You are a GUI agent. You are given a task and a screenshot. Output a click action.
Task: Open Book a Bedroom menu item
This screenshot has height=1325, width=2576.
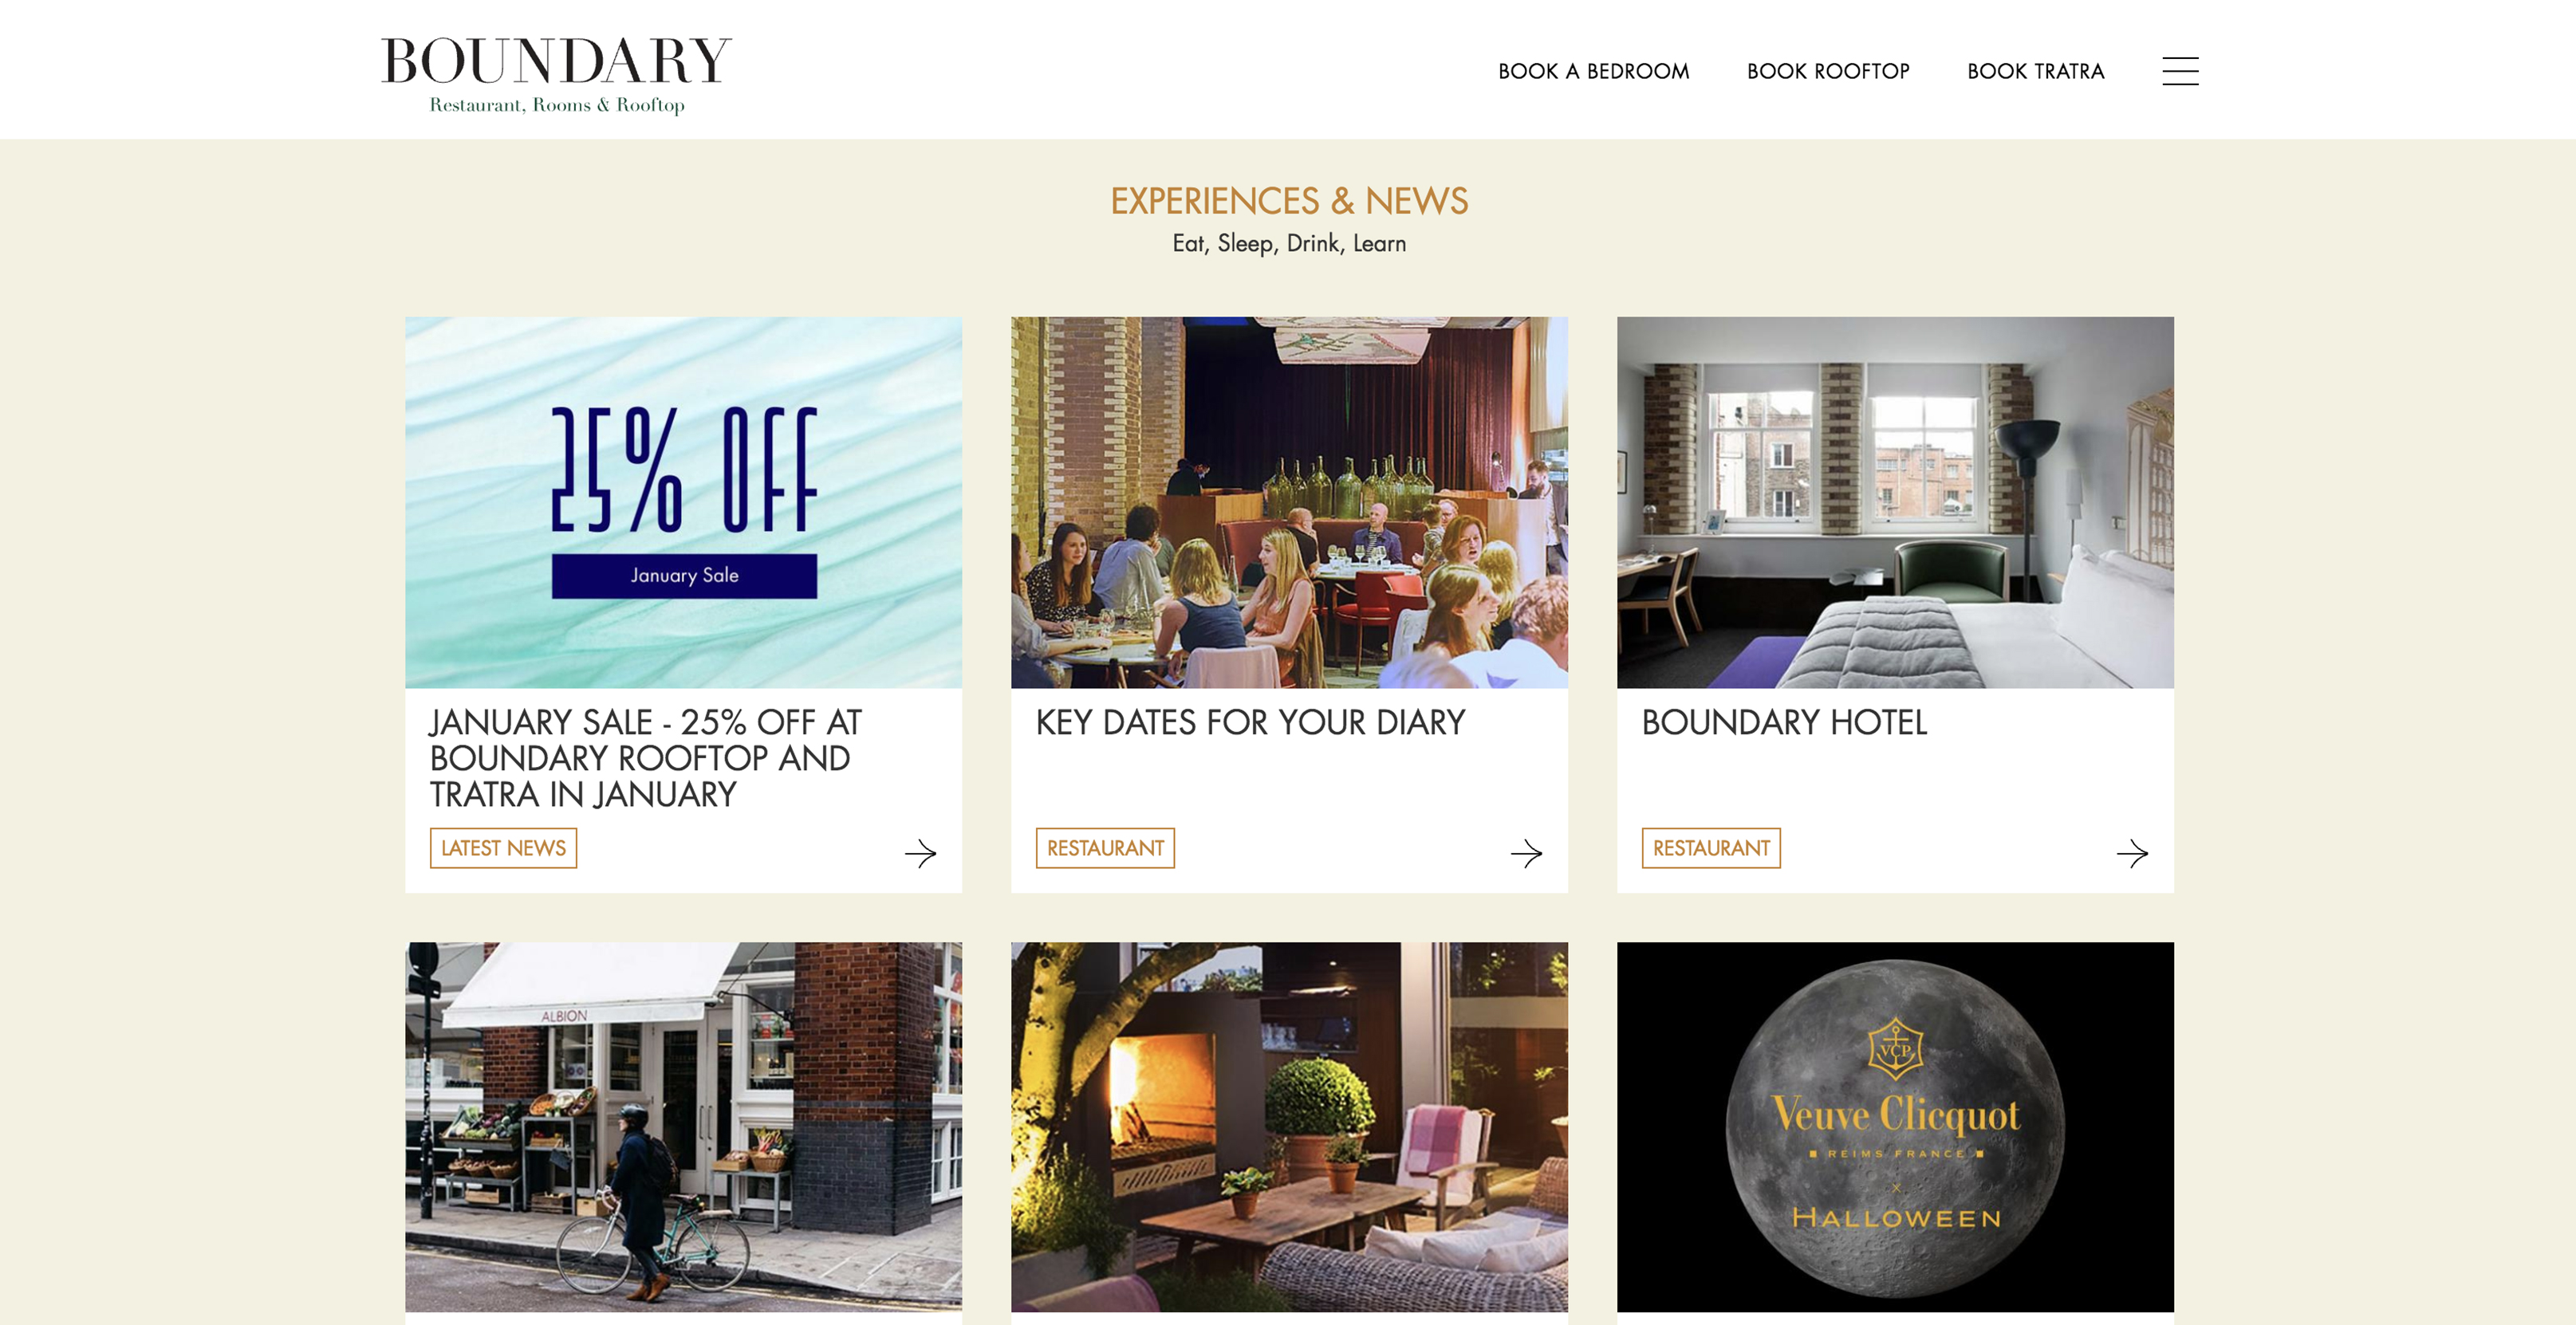pos(1593,71)
